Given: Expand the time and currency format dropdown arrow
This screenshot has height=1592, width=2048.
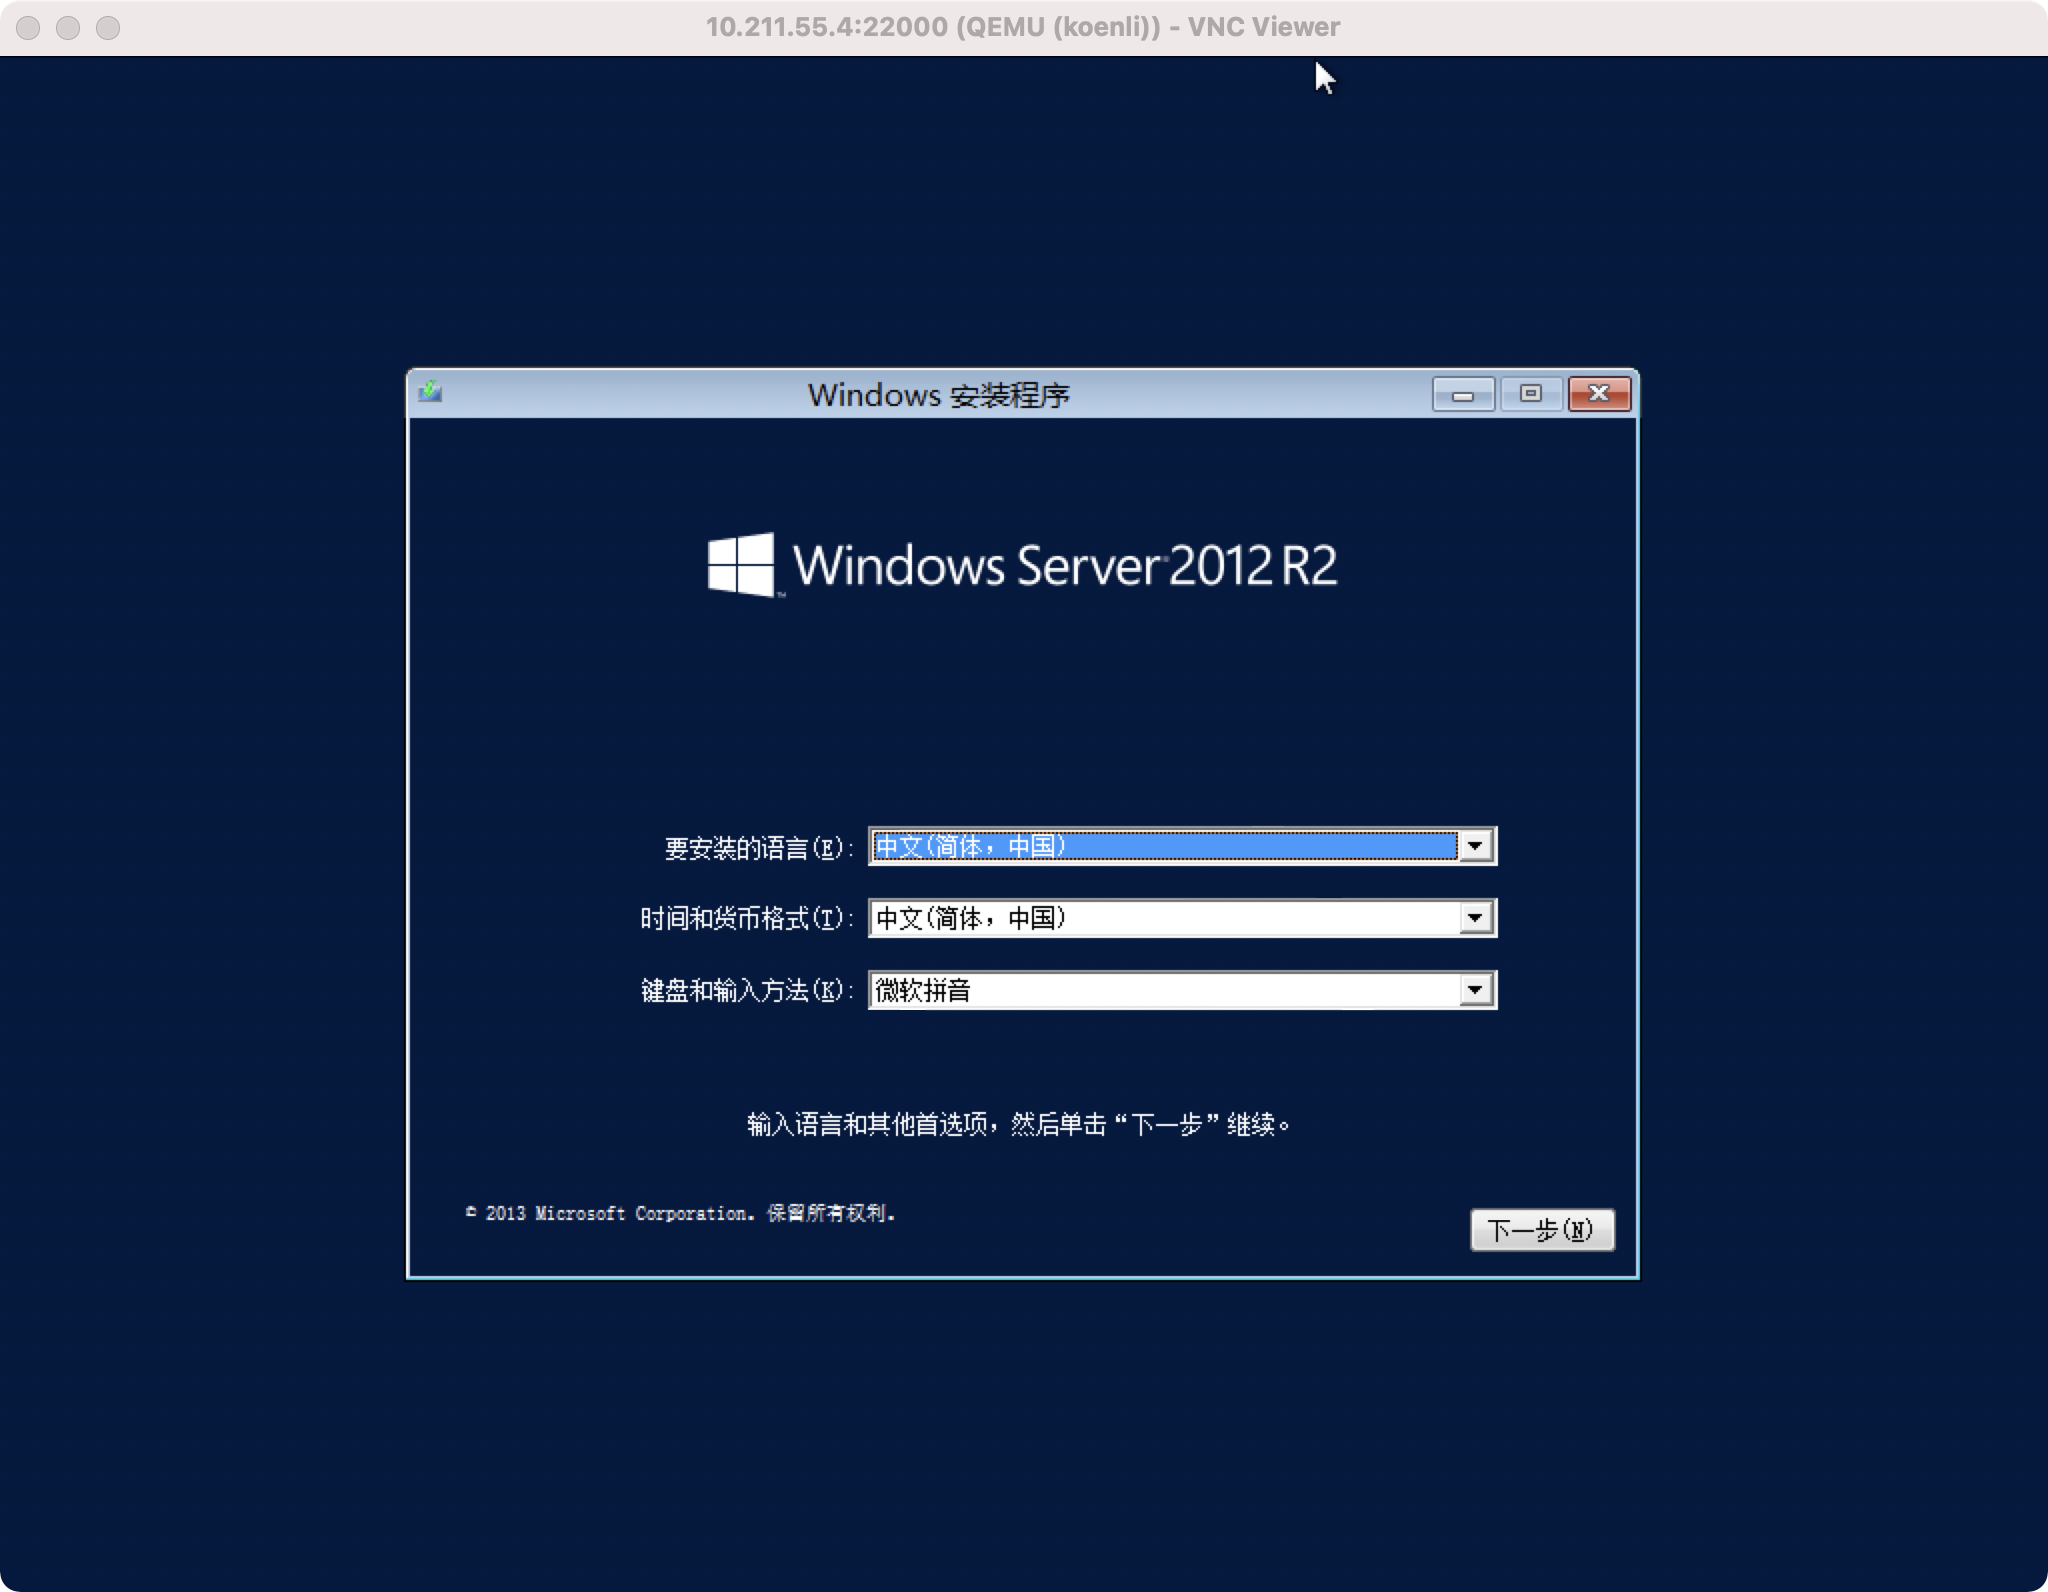Looking at the screenshot, I should pos(1475,918).
